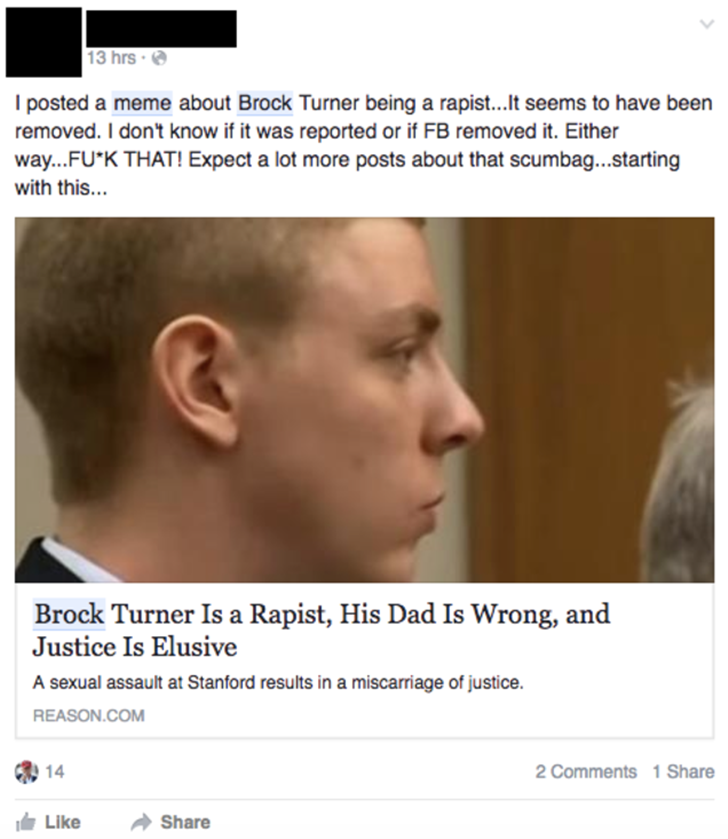View the 1 Share link
The width and height of the screenshot is (728, 839).
[x=683, y=772]
